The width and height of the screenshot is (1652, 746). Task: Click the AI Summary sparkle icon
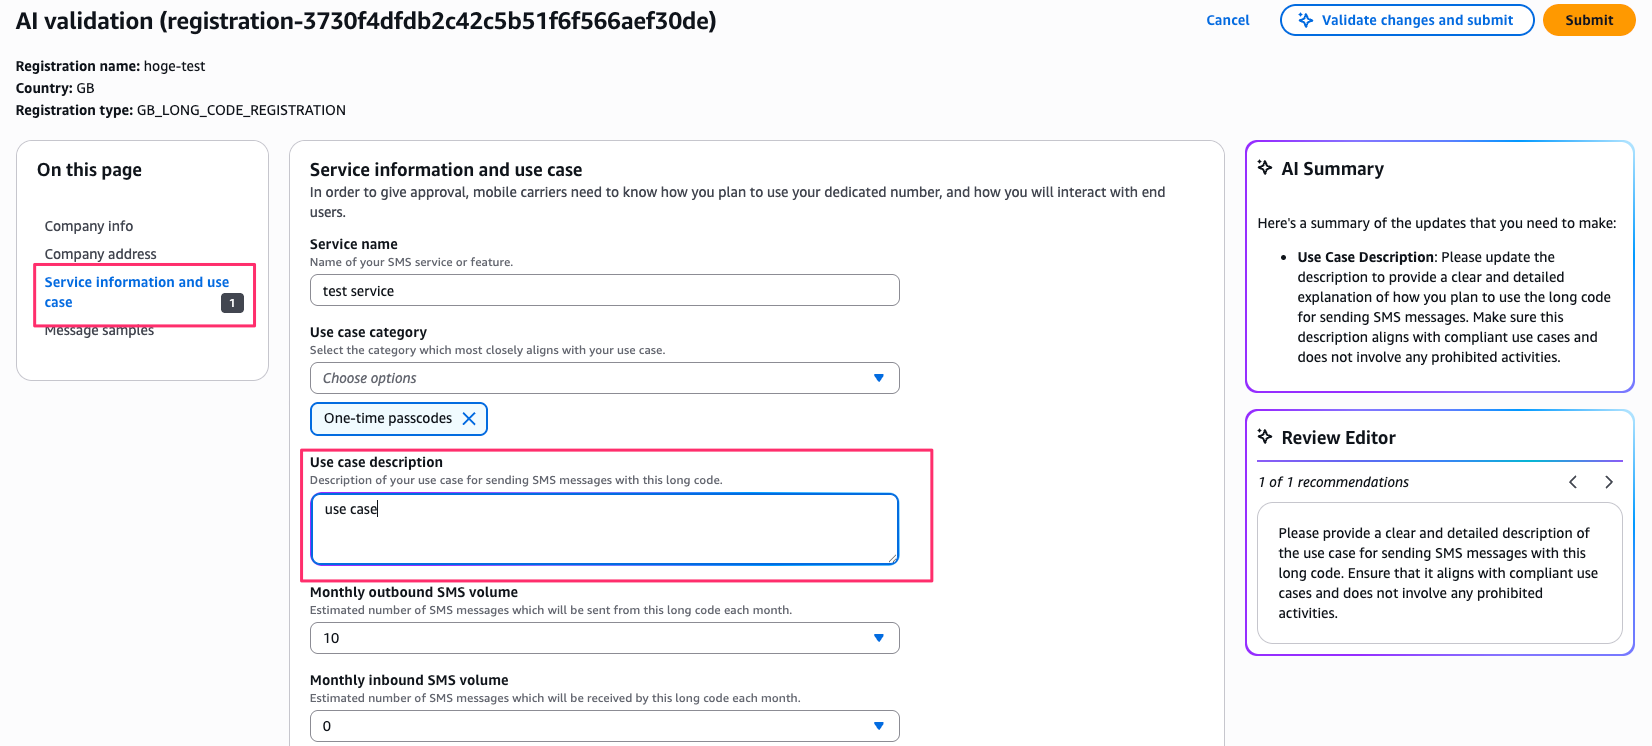tap(1265, 168)
